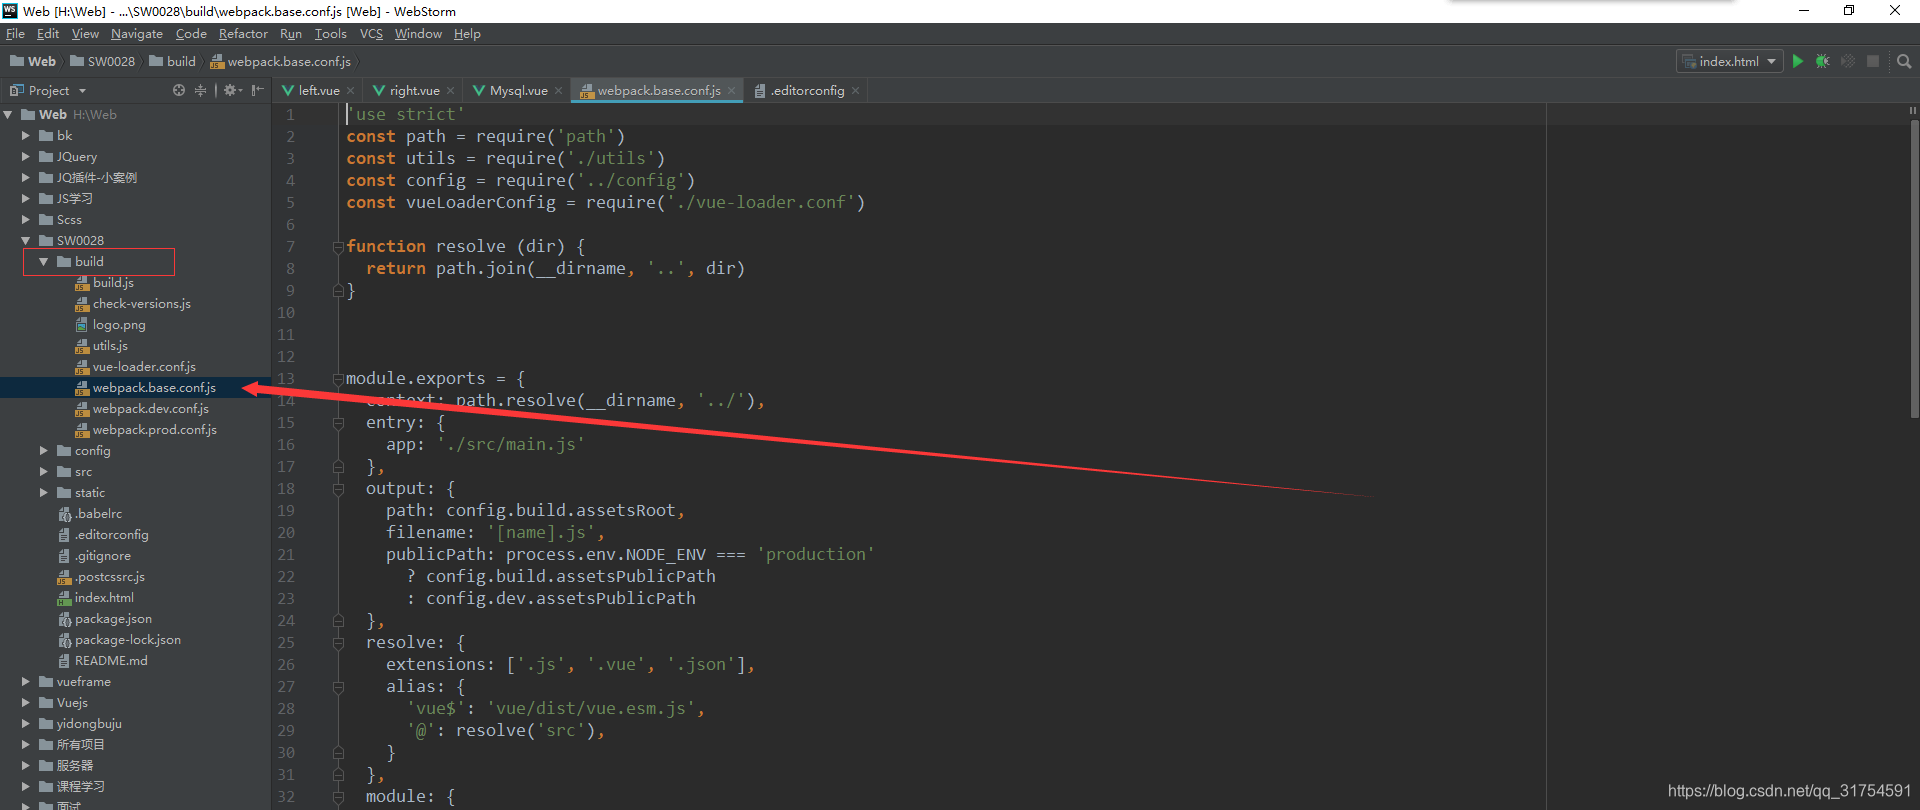Expand the JQuery folder
This screenshot has height=810, width=1920.
[x=25, y=156]
